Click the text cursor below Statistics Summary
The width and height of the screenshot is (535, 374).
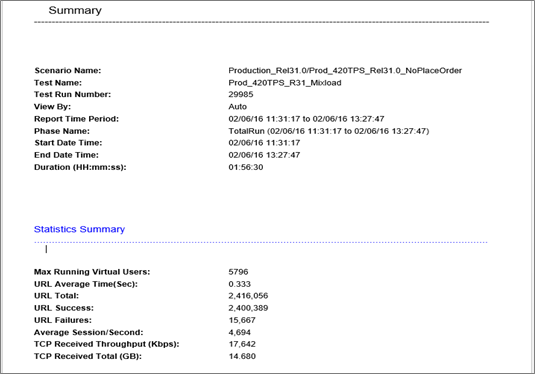tap(46, 249)
